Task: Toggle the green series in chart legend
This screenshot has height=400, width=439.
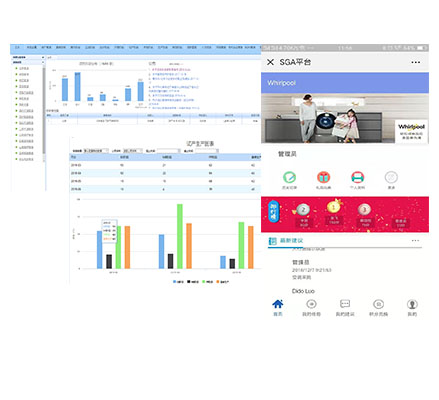Action: (207, 282)
